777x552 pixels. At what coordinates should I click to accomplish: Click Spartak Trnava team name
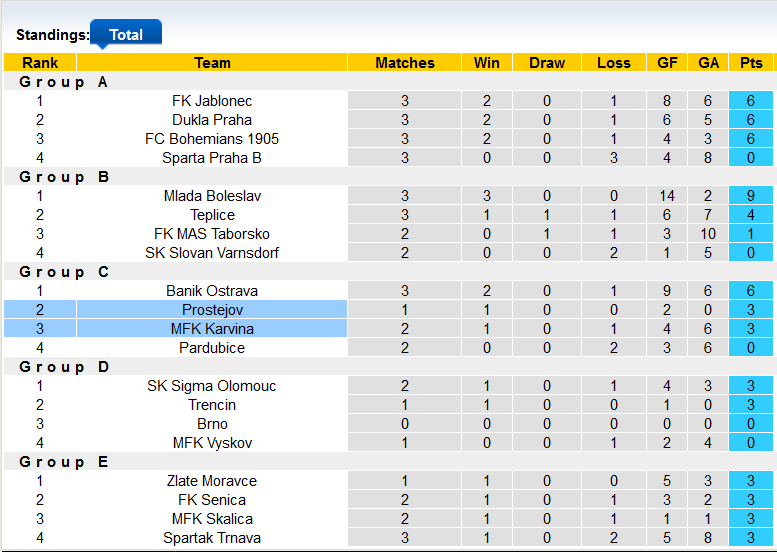pyautogui.click(x=212, y=538)
